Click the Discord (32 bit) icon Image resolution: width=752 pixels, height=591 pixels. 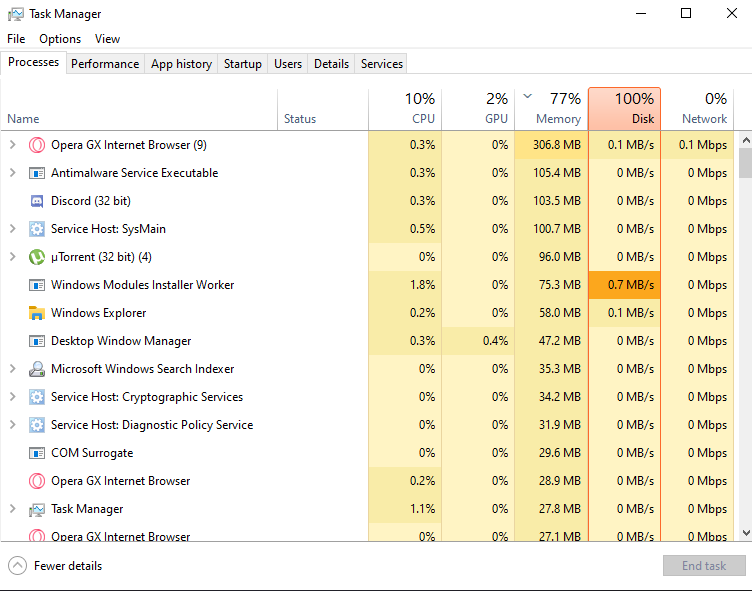point(37,201)
